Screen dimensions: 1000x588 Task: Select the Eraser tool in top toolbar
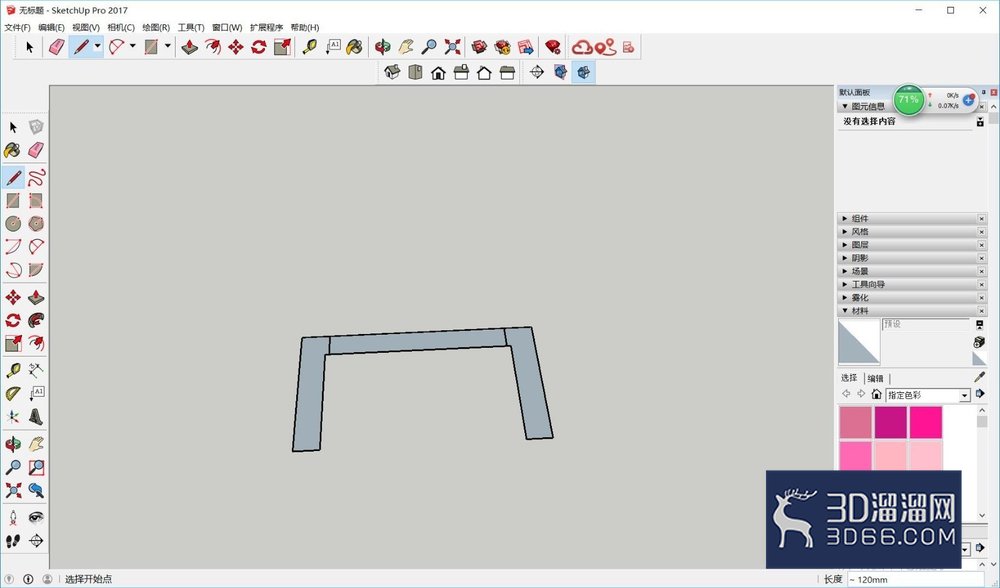57,47
